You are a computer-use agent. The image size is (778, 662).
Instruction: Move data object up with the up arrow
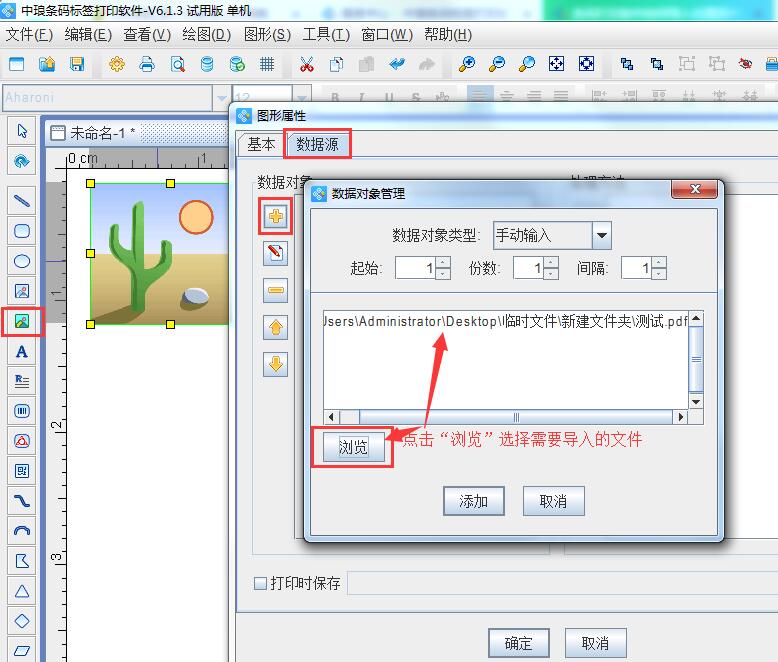[276, 327]
